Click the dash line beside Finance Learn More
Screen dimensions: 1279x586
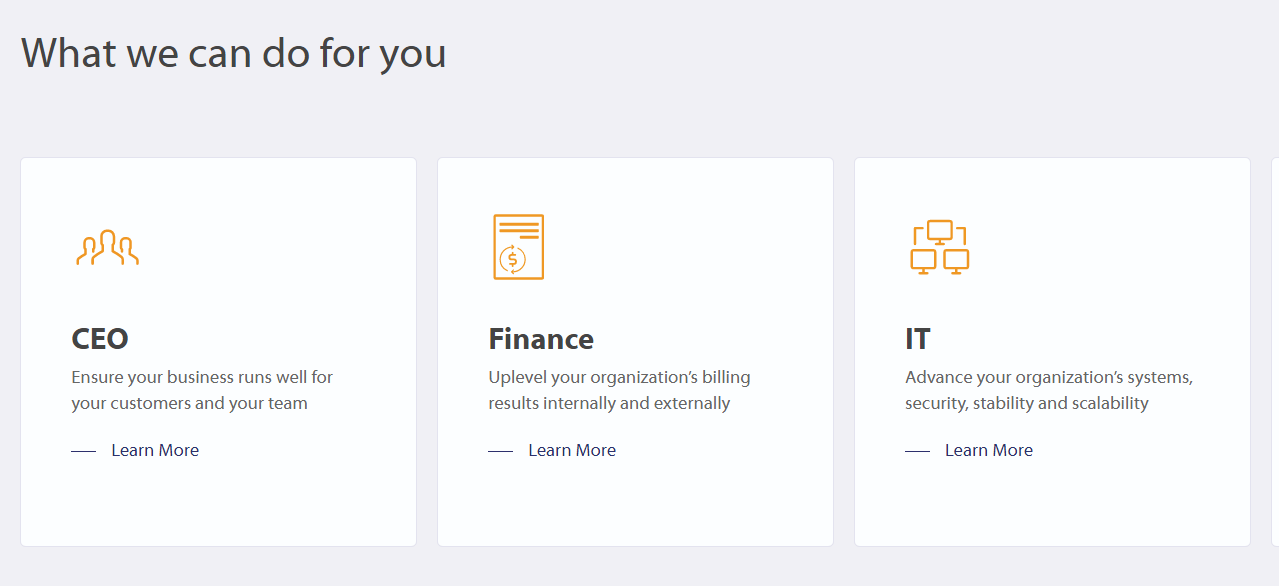501,451
